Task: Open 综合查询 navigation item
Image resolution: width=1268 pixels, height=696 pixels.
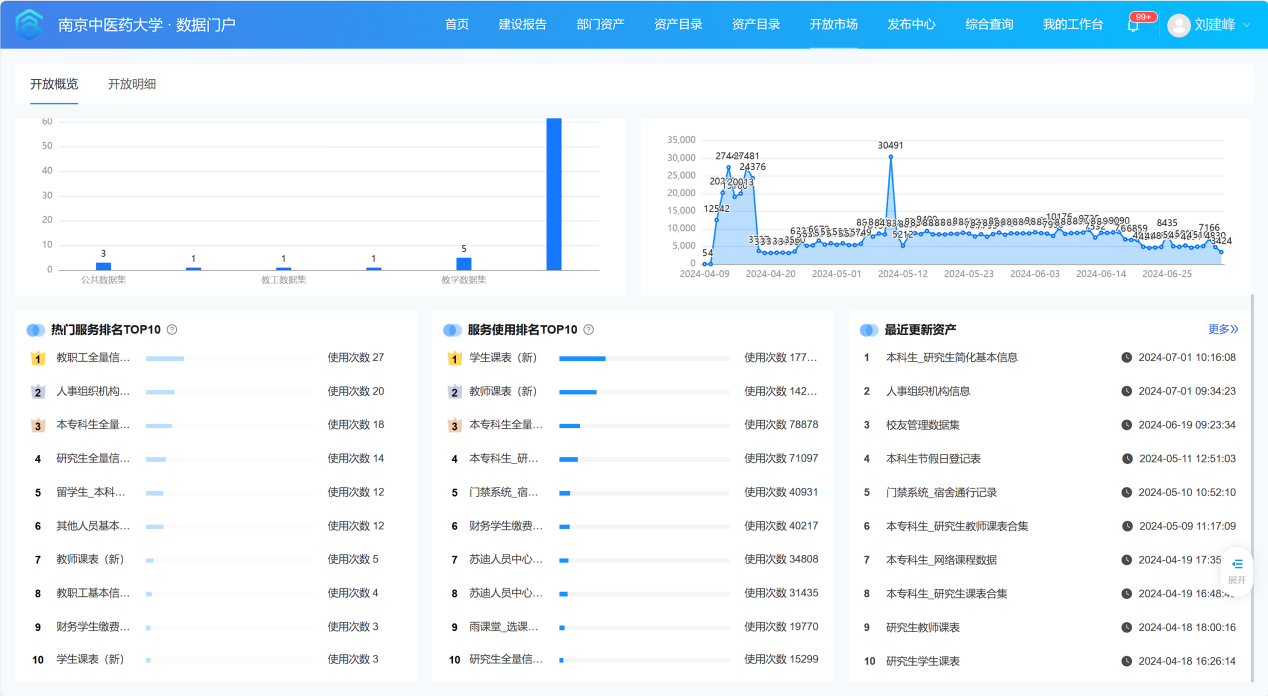Action: click(x=989, y=24)
